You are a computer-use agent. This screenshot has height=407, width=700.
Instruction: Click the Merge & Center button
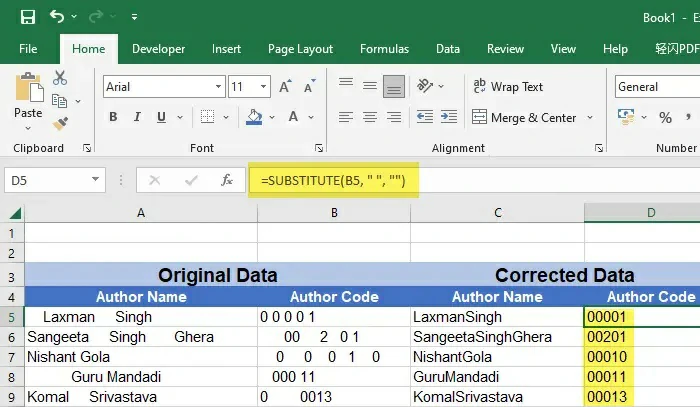[524, 118]
